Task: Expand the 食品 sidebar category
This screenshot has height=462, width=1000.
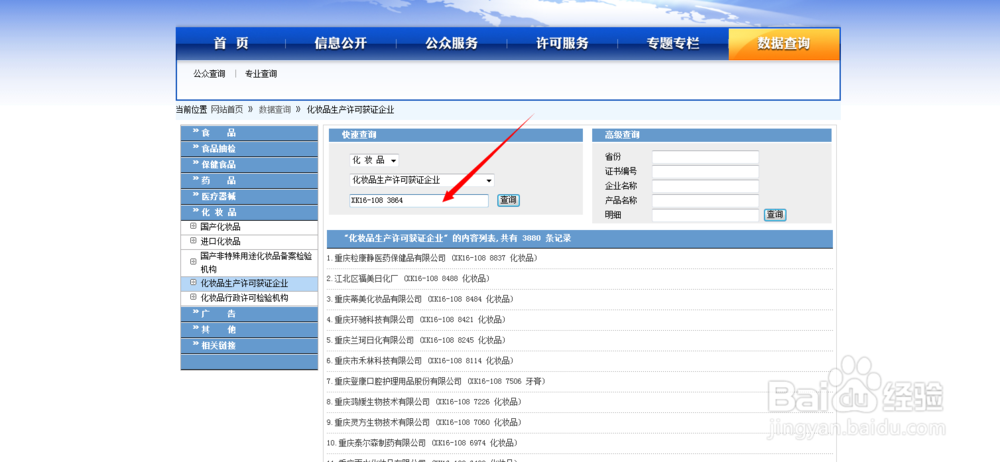Action: 249,133
